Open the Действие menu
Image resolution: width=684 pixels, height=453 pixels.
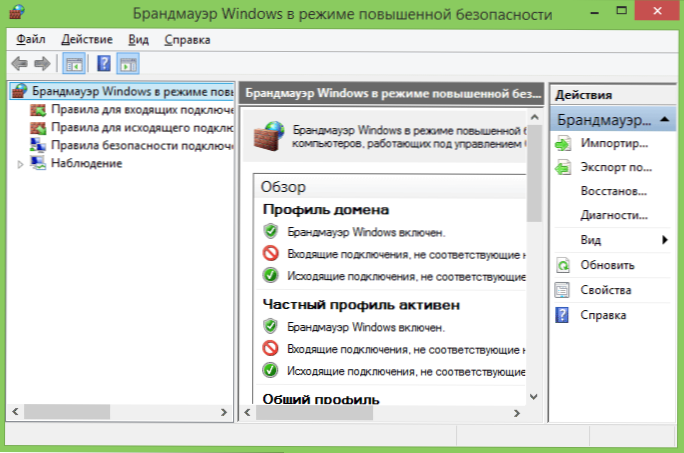point(87,39)
